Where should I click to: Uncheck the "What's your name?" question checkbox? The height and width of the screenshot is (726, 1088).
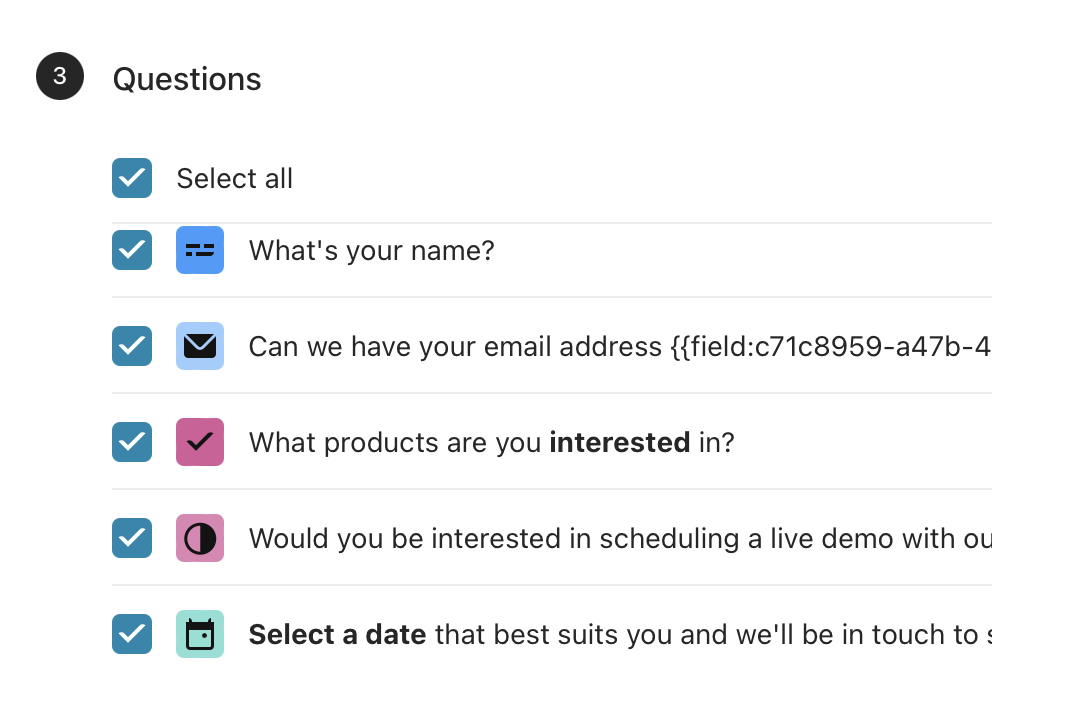pos(132,250)
